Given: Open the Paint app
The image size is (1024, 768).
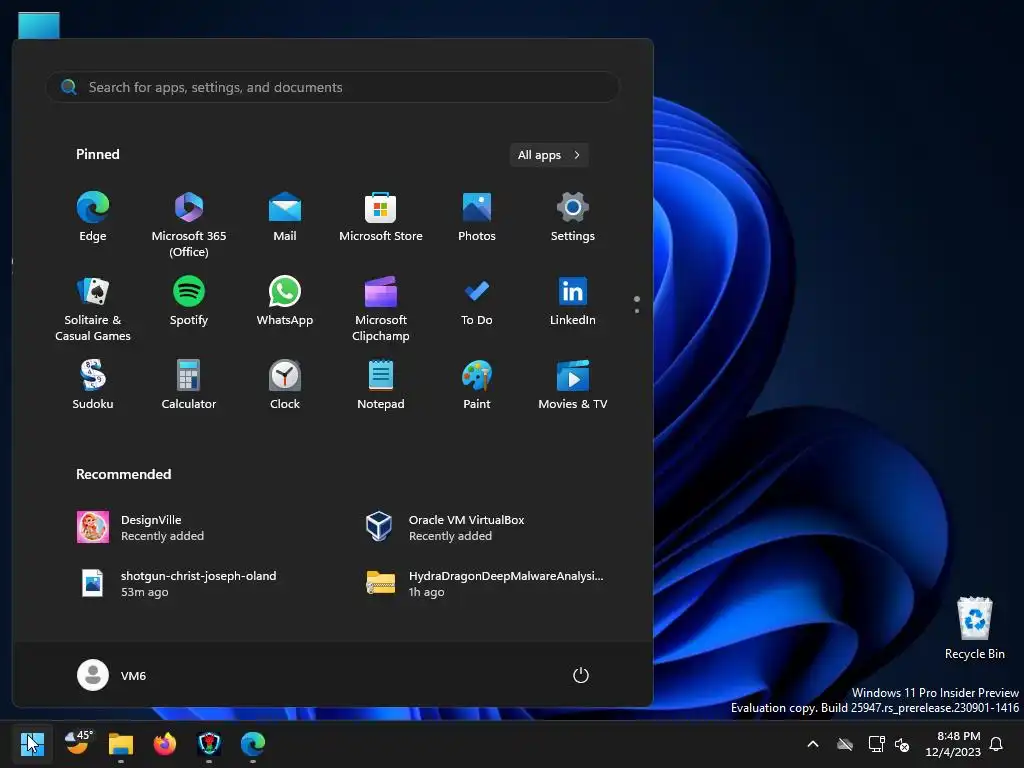Looking at the screenshot, I should tap(477, 385).
